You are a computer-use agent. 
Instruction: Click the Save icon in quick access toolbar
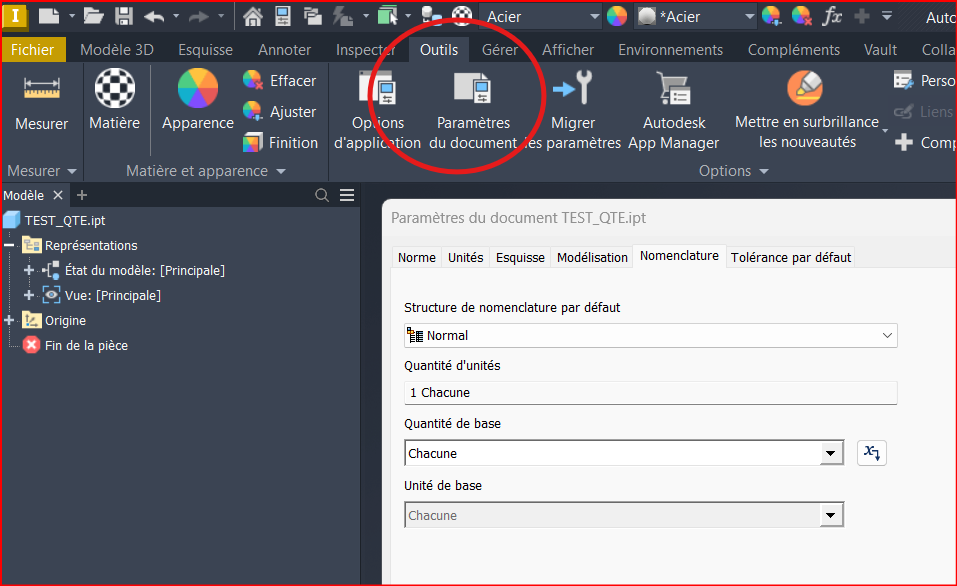pos(124,16)
